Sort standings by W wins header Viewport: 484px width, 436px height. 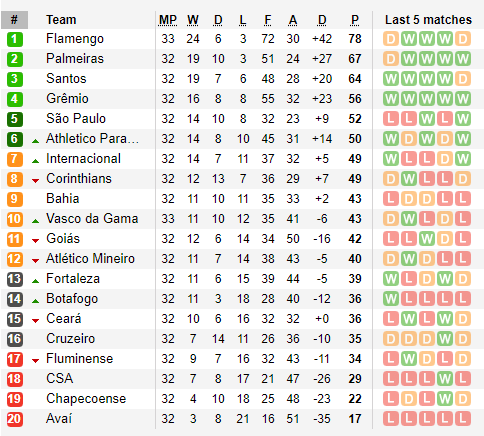point(193,20)
